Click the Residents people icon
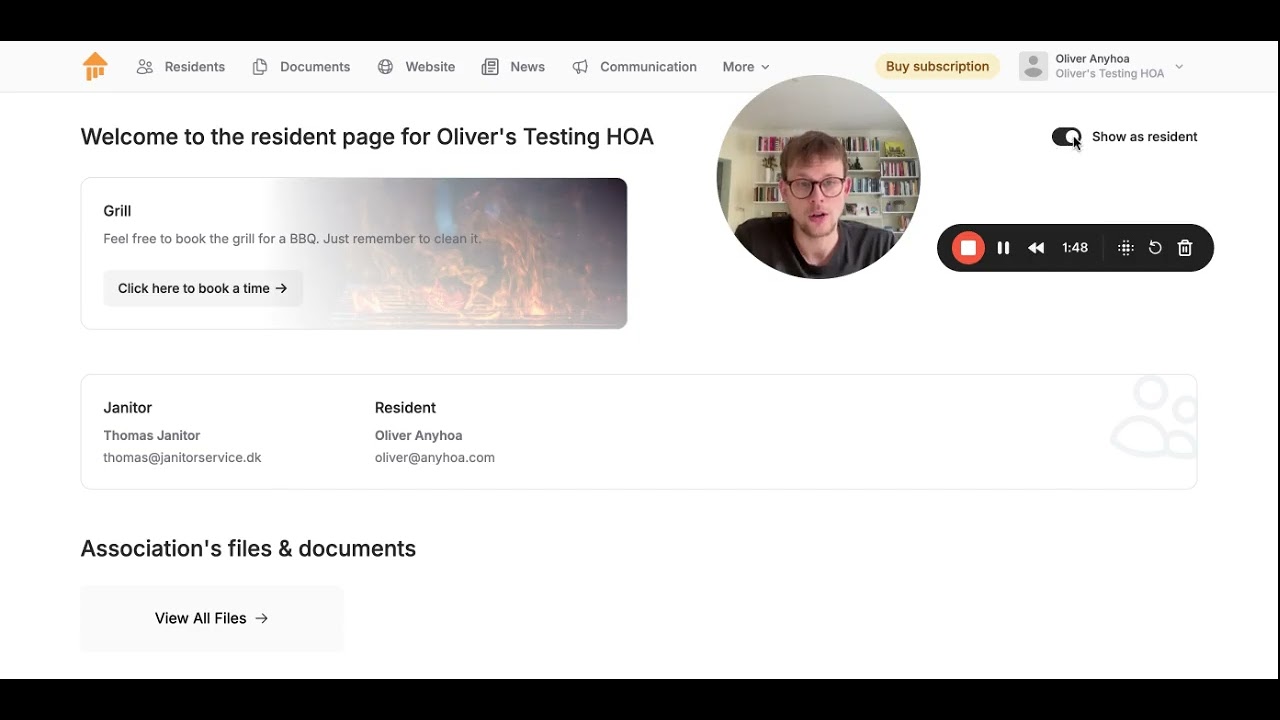 coord(145,67)
